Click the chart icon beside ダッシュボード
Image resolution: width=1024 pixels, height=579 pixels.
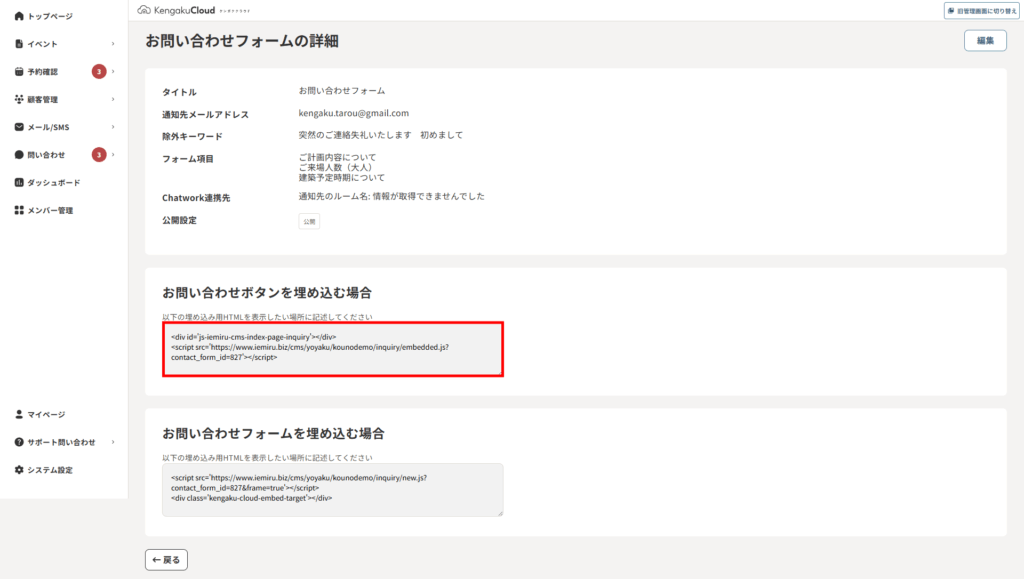pos(19,182)
